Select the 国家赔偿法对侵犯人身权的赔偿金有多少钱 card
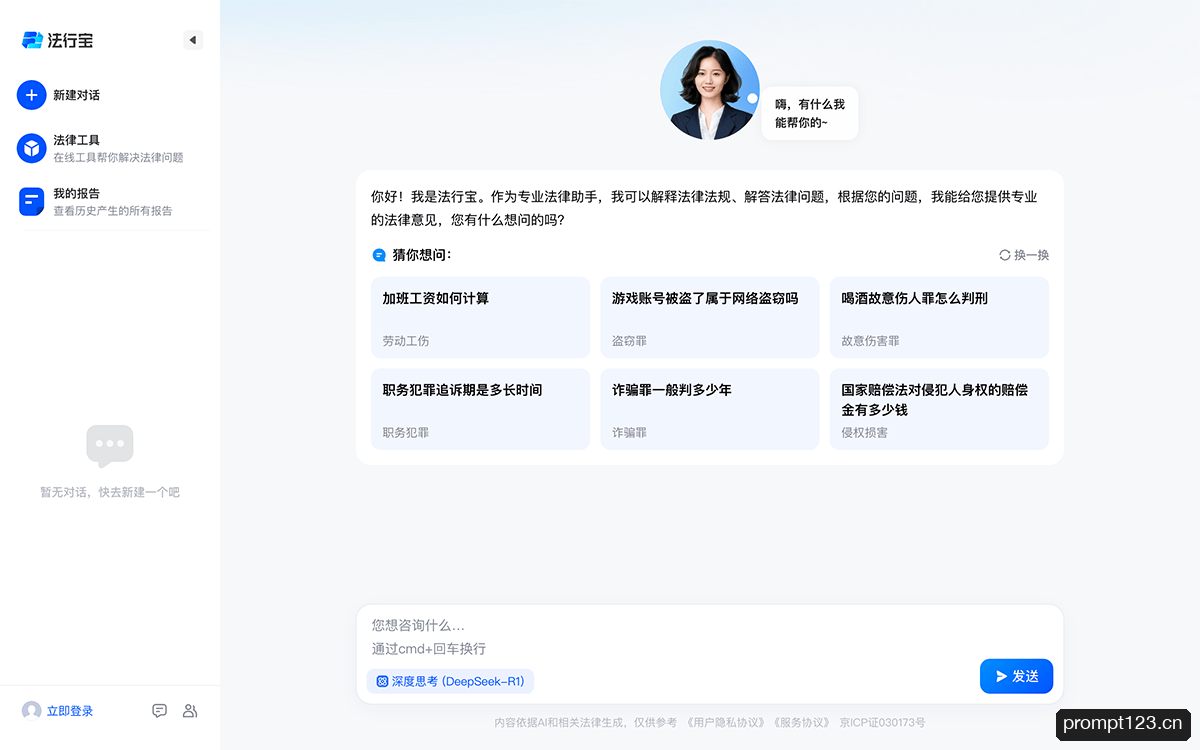 pyautogui.click(x=939, y=409)
